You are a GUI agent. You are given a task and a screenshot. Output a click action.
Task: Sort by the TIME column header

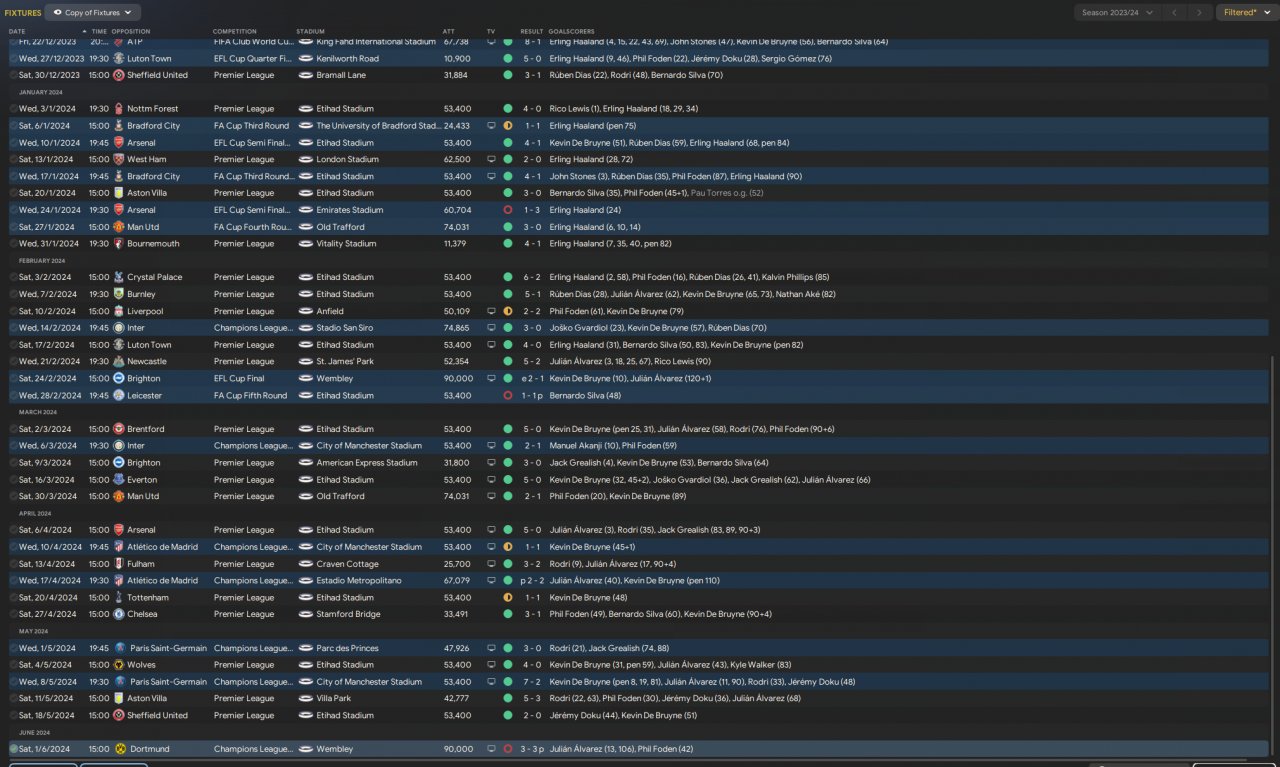[98, 32]
